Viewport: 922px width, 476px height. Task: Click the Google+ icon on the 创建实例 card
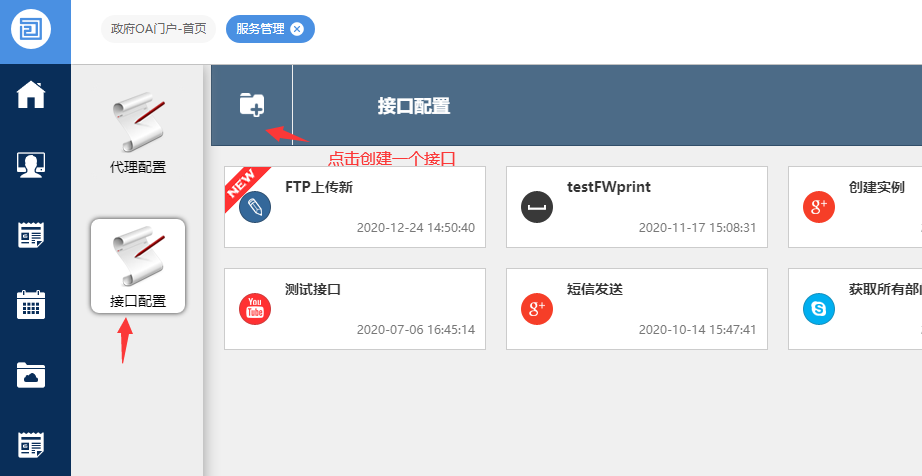pyautogui.click(x=819, y=207)
